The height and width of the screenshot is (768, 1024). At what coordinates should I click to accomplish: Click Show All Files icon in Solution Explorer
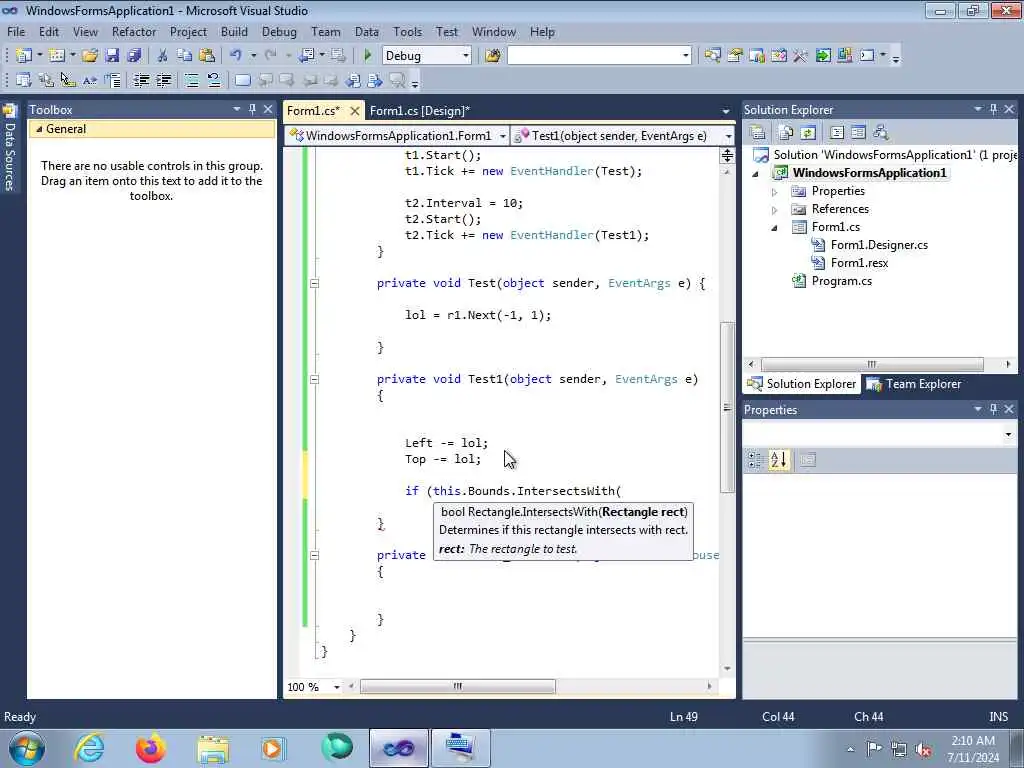(786, 133)
